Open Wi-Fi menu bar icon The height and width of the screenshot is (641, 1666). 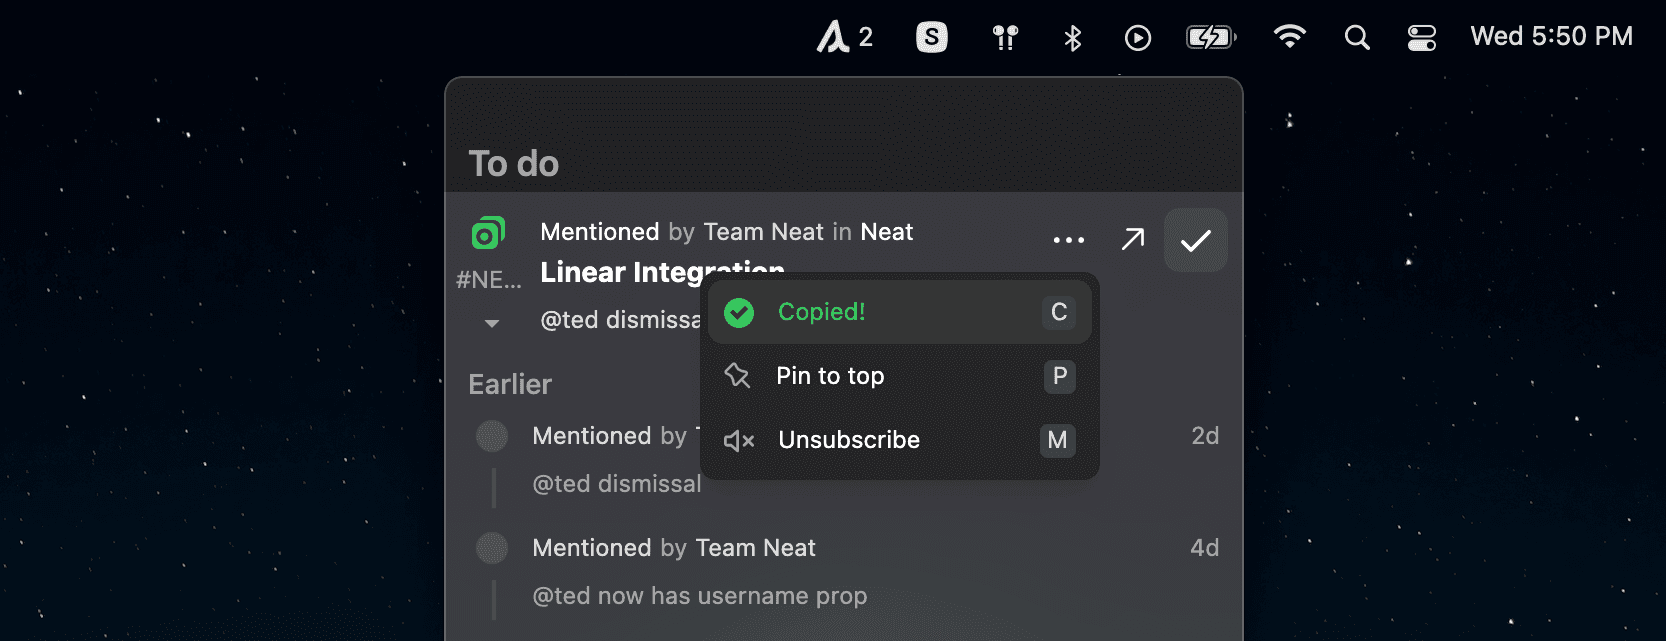click(1290, 37)
